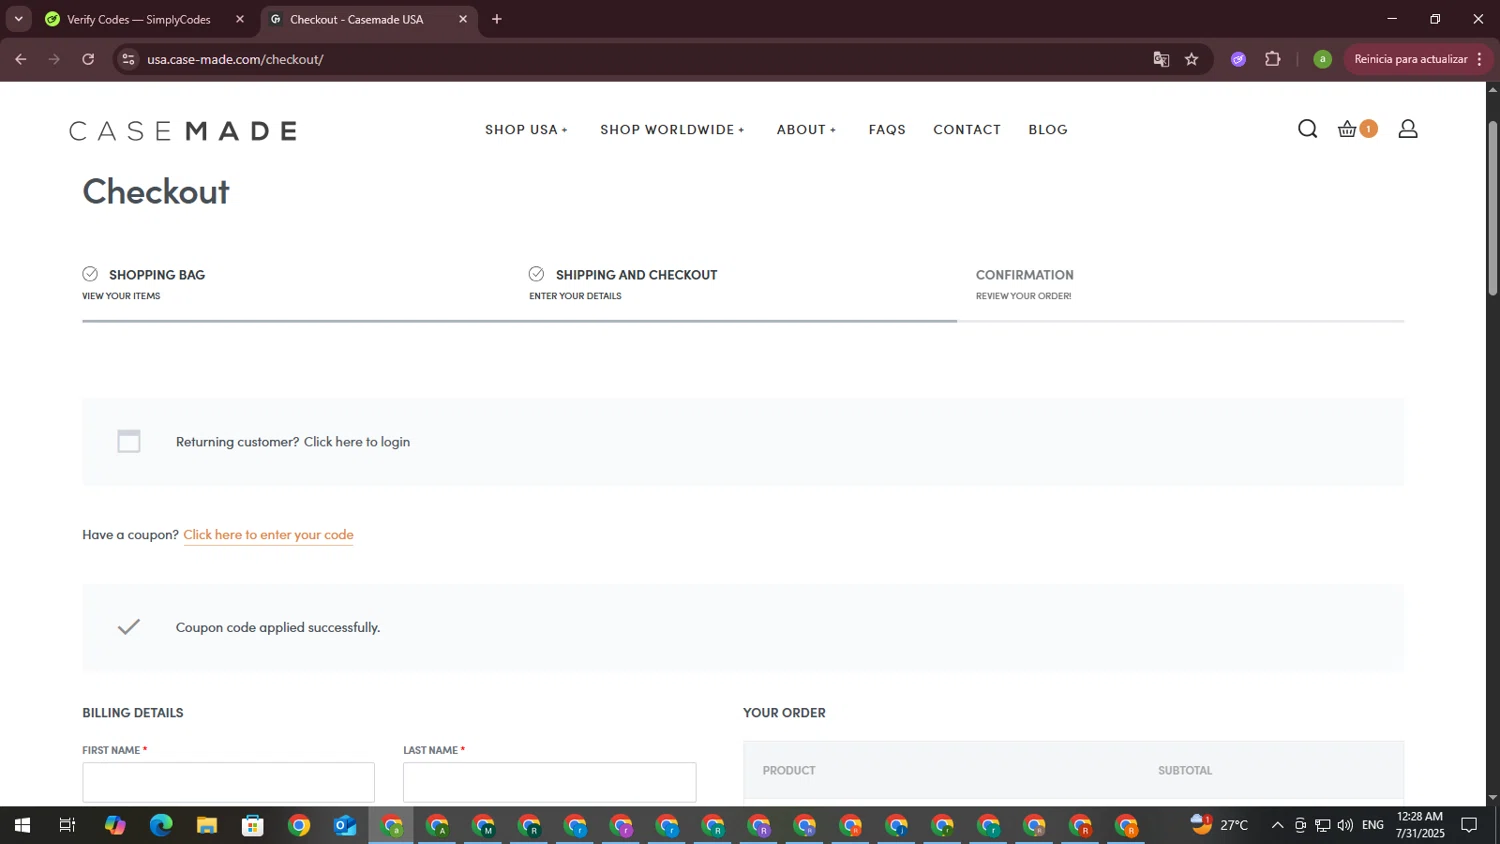Reload the checkout page
Screen dimensions: 1500x844
[88, 59]
